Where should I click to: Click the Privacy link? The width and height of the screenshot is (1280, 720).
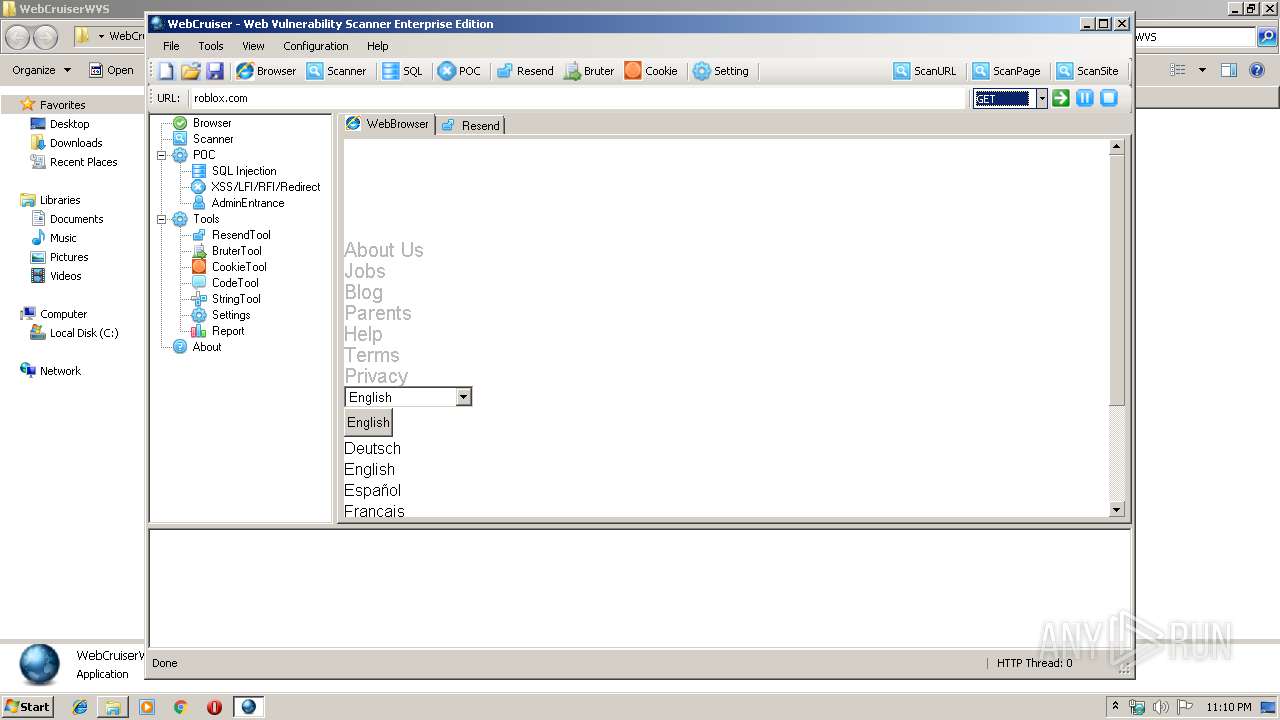(376, 376)
